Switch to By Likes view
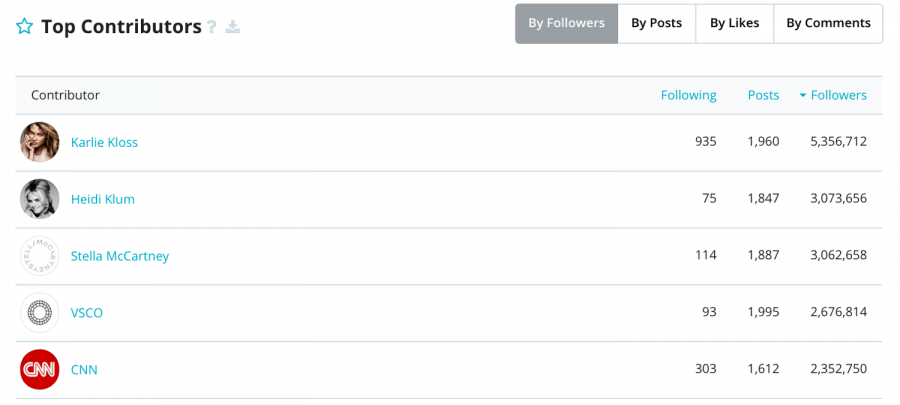Image resolution: width=900 pixels, height=405 pixels. pyautogui.click(x=735, y=24)
